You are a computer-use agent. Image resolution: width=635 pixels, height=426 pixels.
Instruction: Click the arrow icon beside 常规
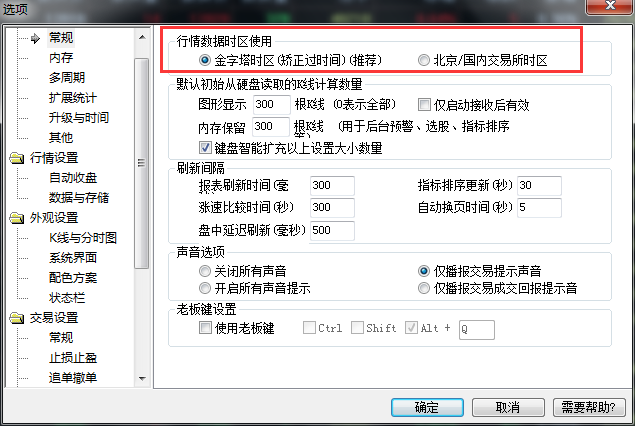coord(36,38)
